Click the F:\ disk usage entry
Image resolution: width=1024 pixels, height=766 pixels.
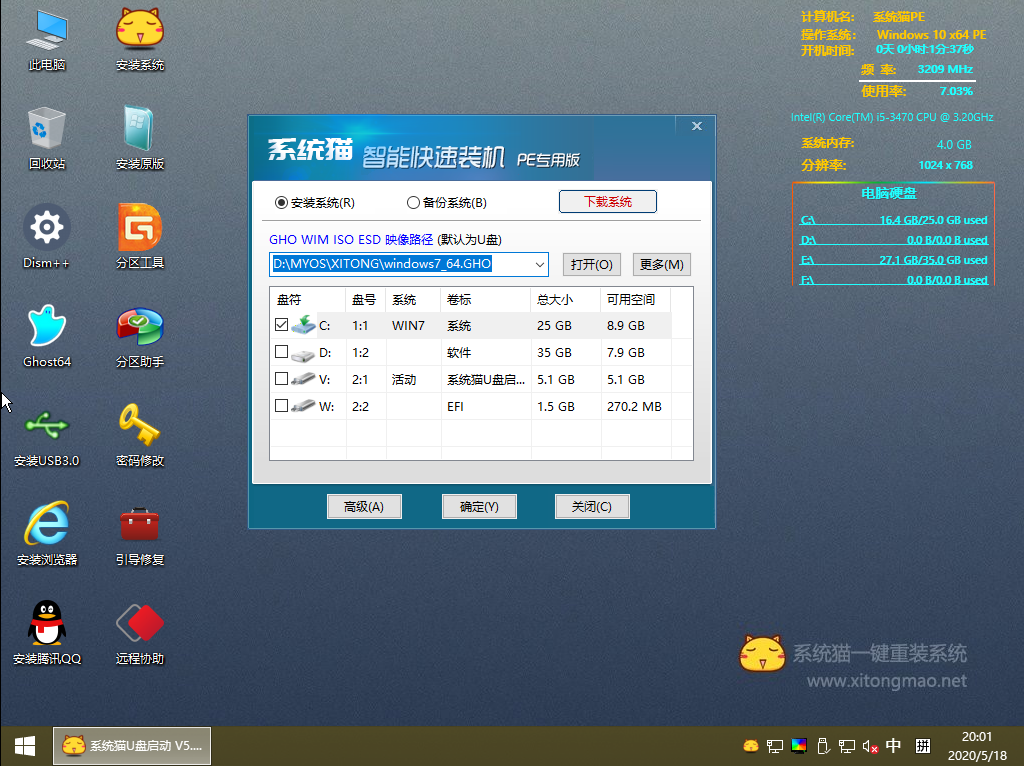point(893,280)
